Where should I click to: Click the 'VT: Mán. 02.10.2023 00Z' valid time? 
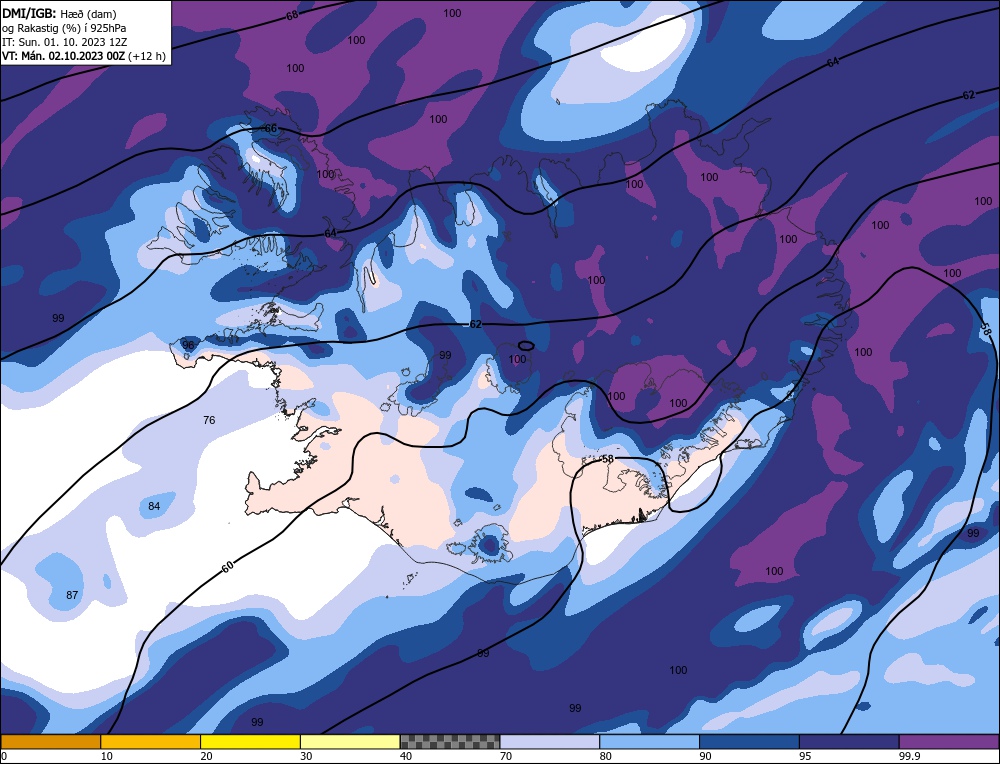point(63,56)
